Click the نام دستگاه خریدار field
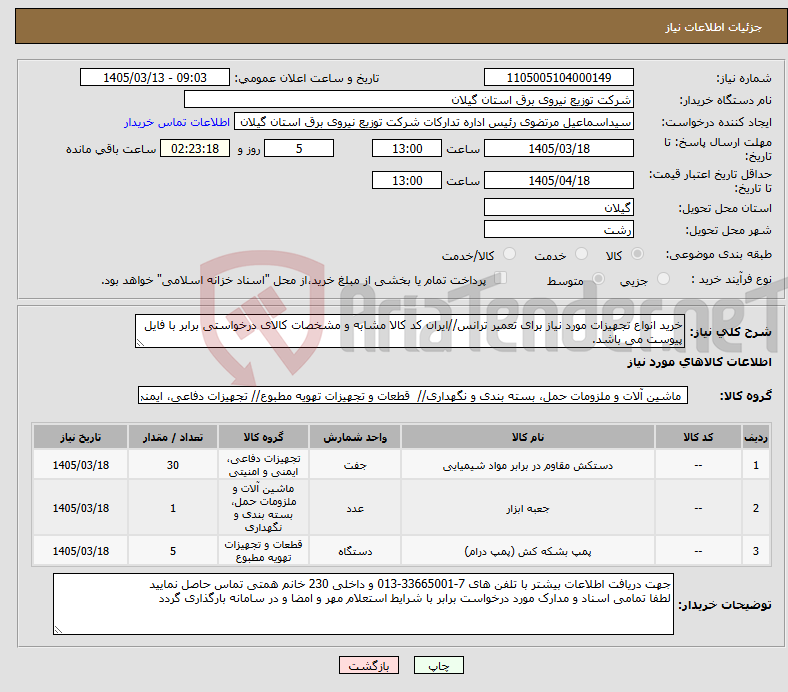The height and width of the screenshot is (692, 788). click(409, 100)
